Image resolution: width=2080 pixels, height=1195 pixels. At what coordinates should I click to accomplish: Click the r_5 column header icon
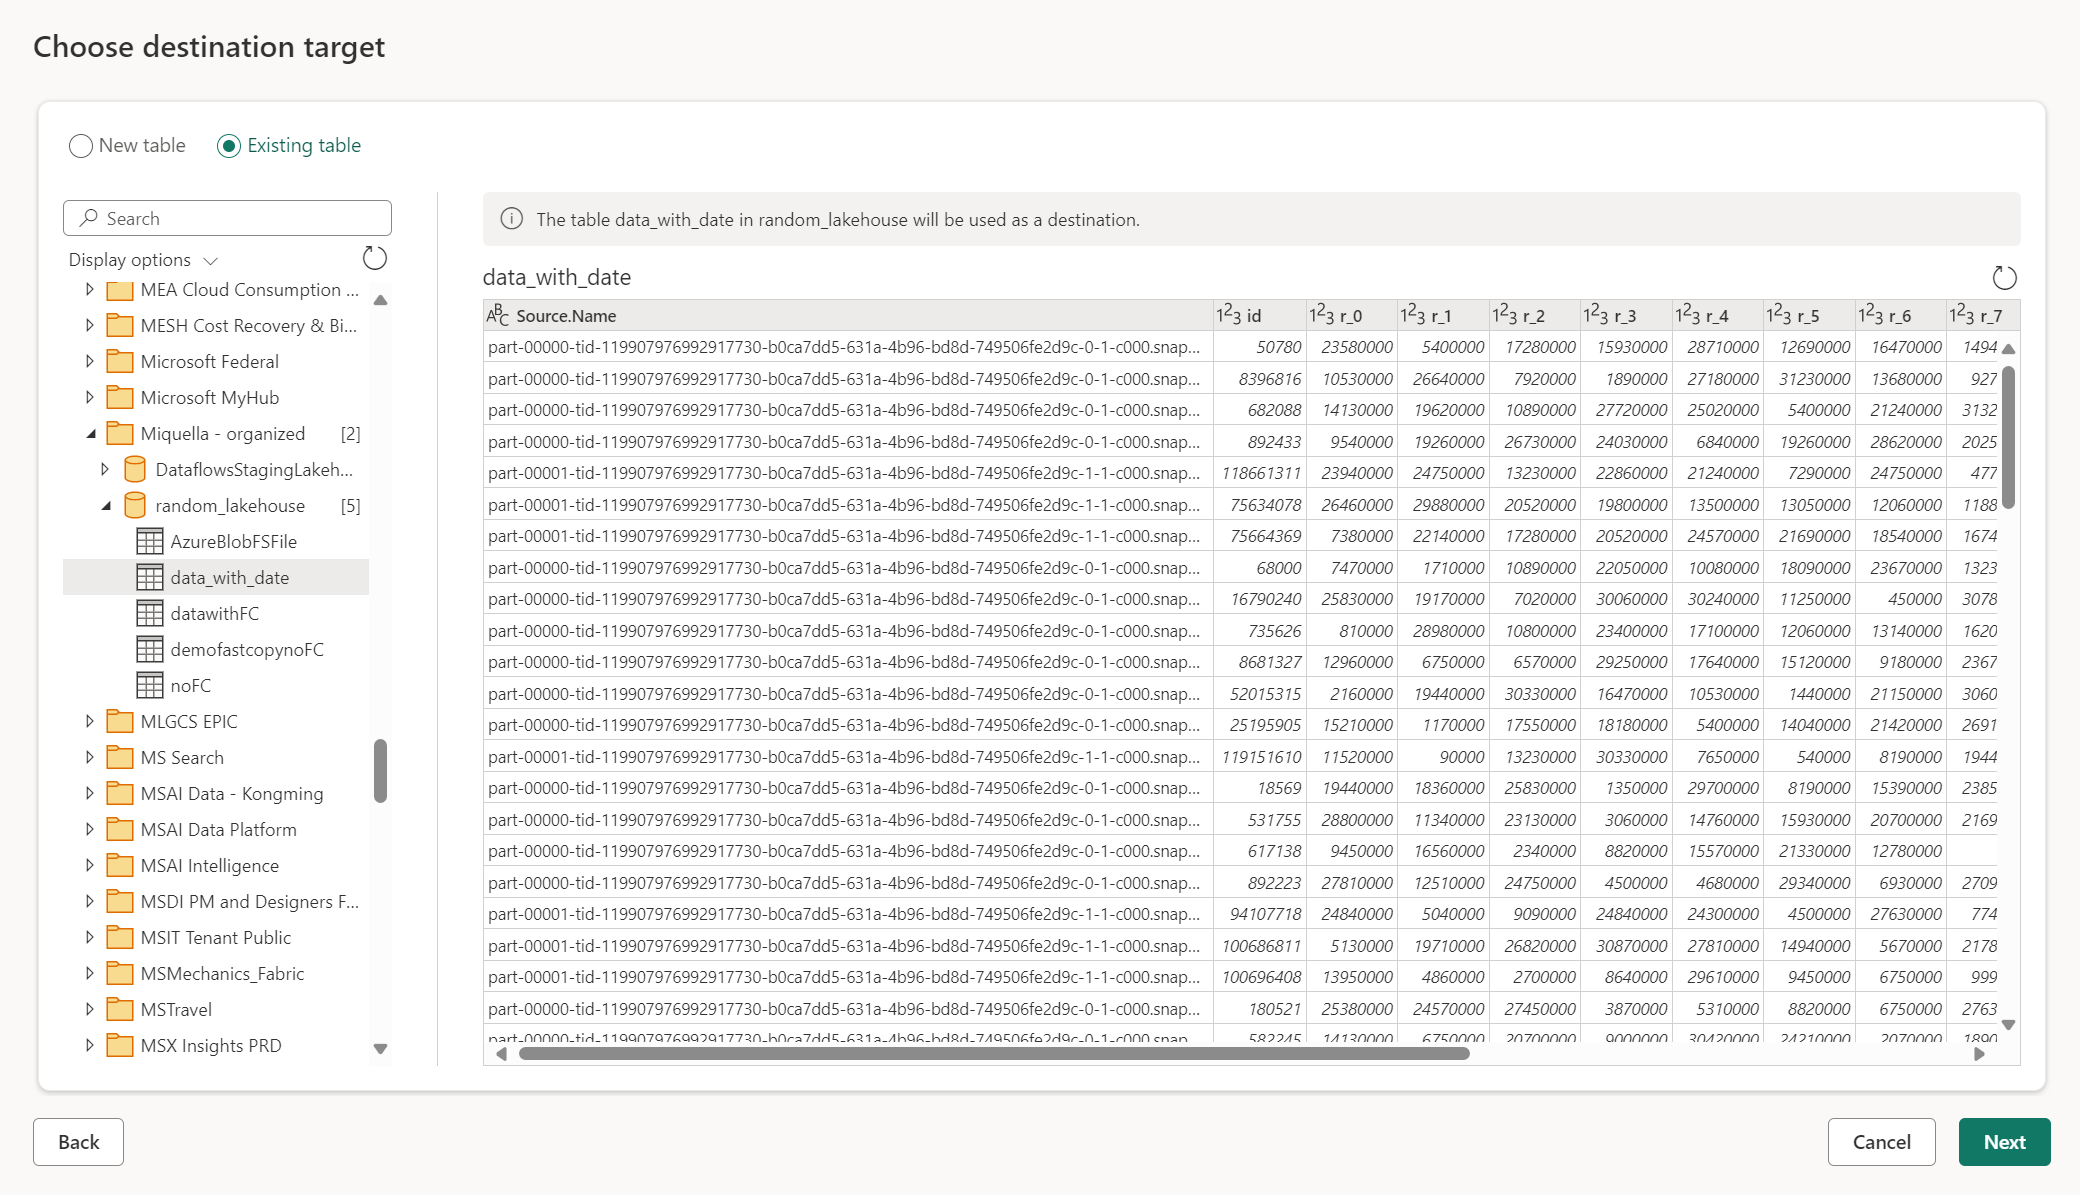tap(1783, 314)
